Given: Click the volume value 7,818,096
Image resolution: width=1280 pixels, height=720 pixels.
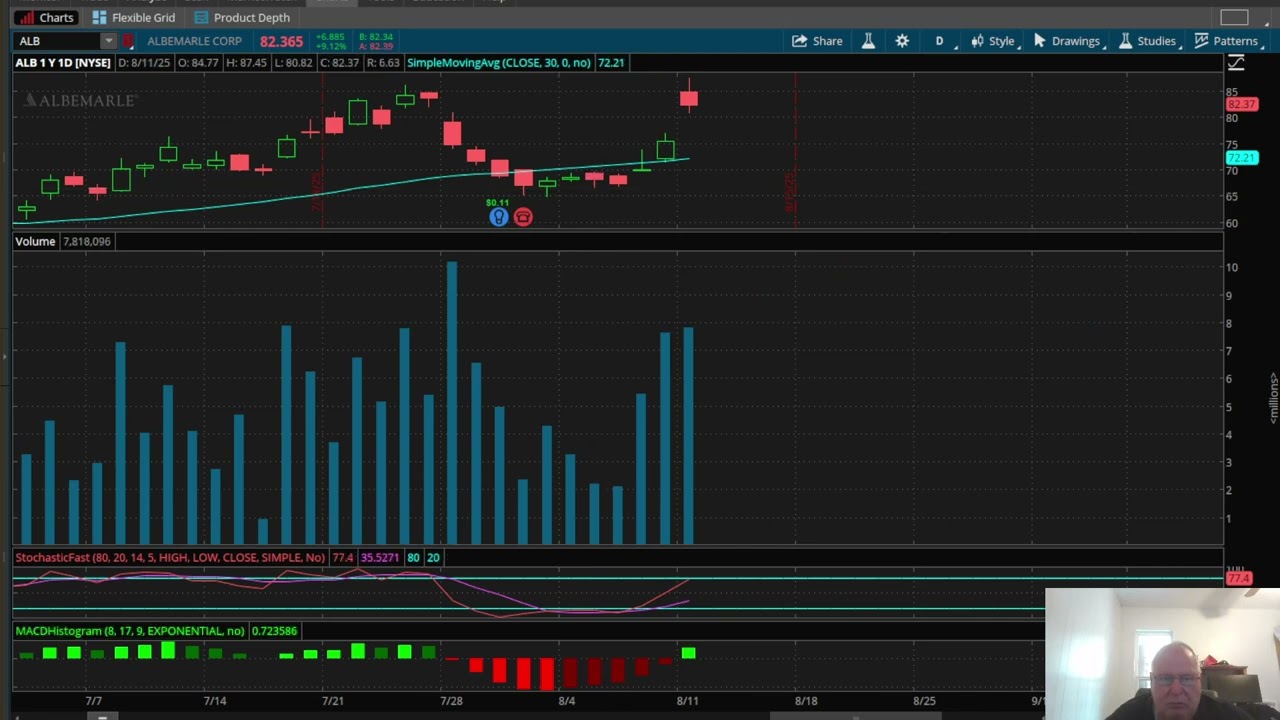Looking at the screenshot, I should 87,241.
